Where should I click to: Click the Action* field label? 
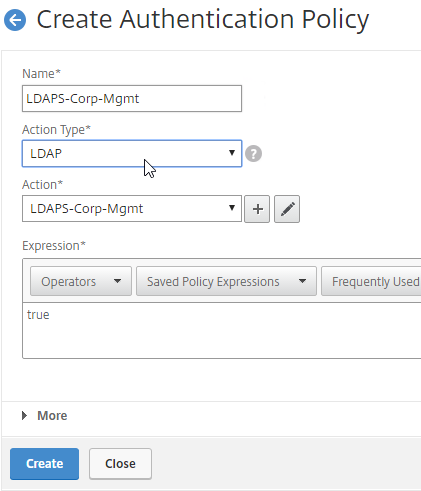[42, 184]
